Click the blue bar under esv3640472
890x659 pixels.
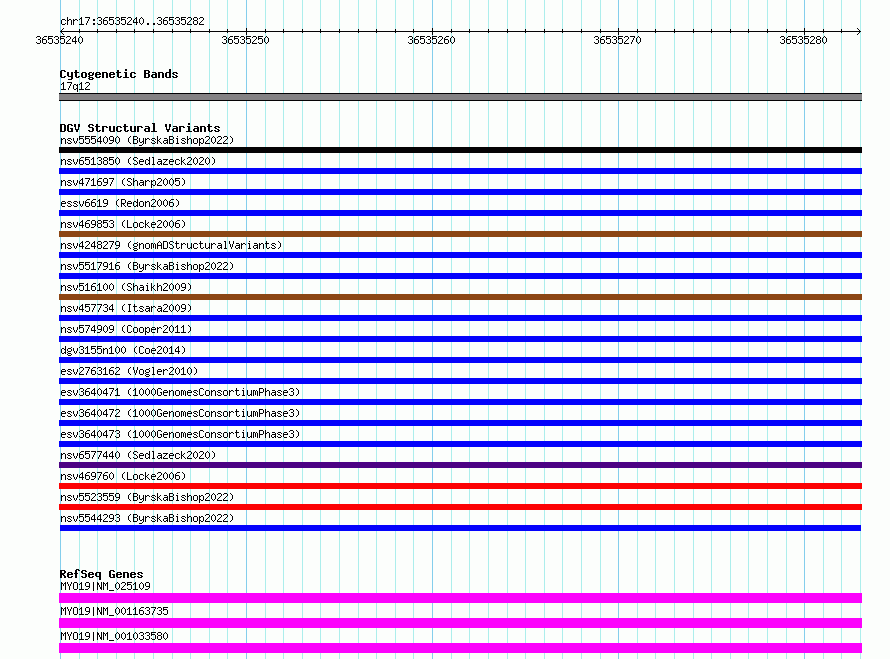click(x=460, y=423)
